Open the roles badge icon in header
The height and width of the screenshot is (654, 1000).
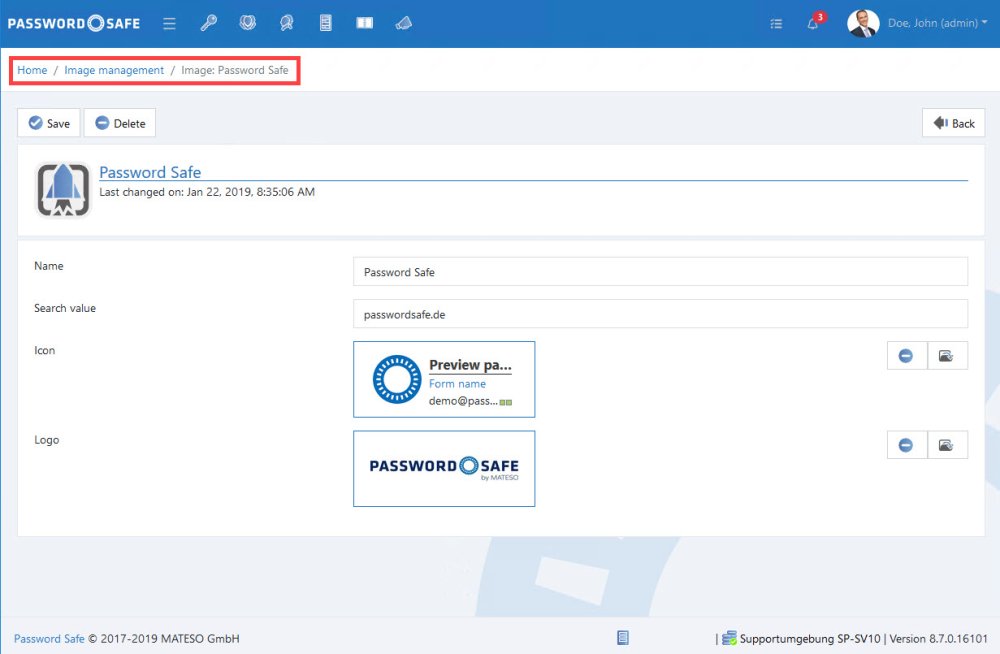[x=286, y=24]
